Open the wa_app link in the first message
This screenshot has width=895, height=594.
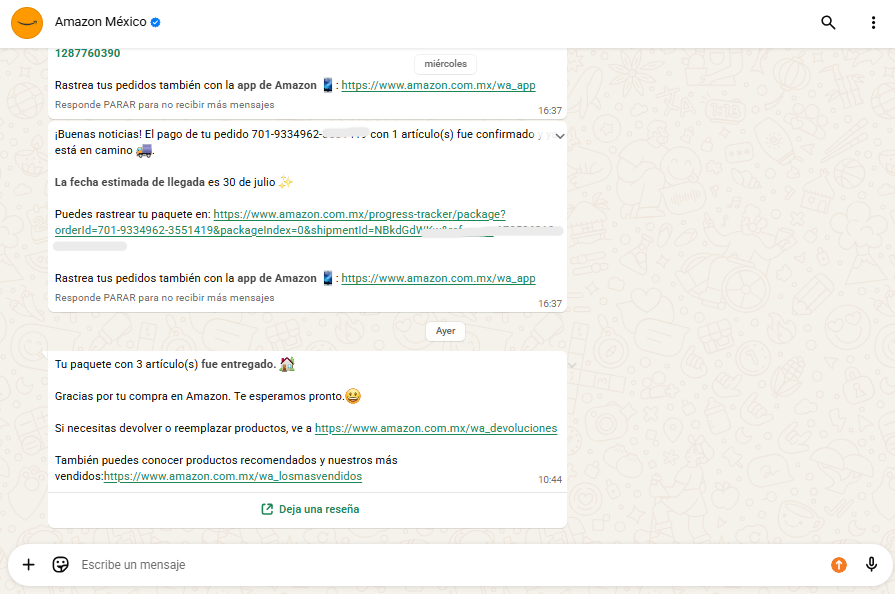tap(438, 85)
